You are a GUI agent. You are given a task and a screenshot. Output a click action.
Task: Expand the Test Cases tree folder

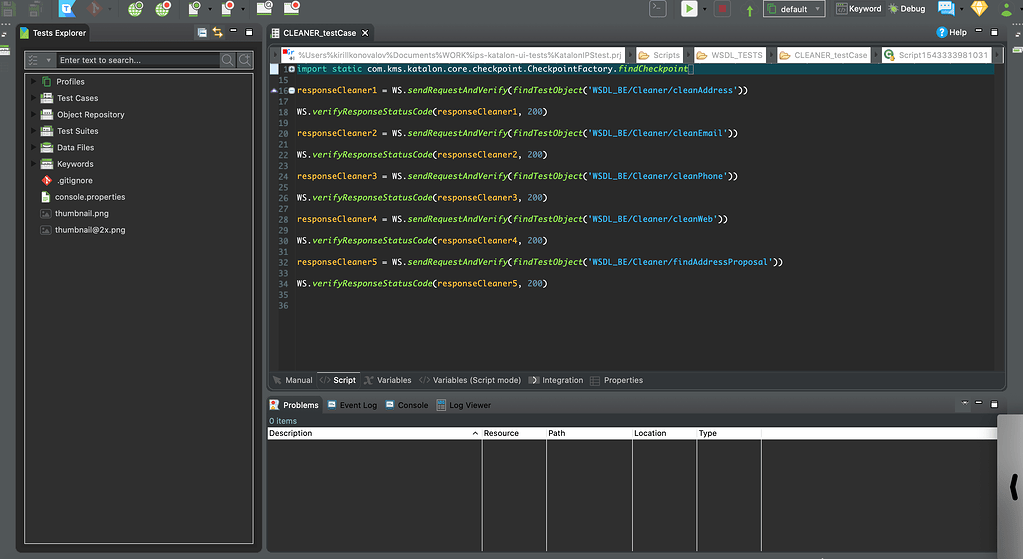(34, 98)
